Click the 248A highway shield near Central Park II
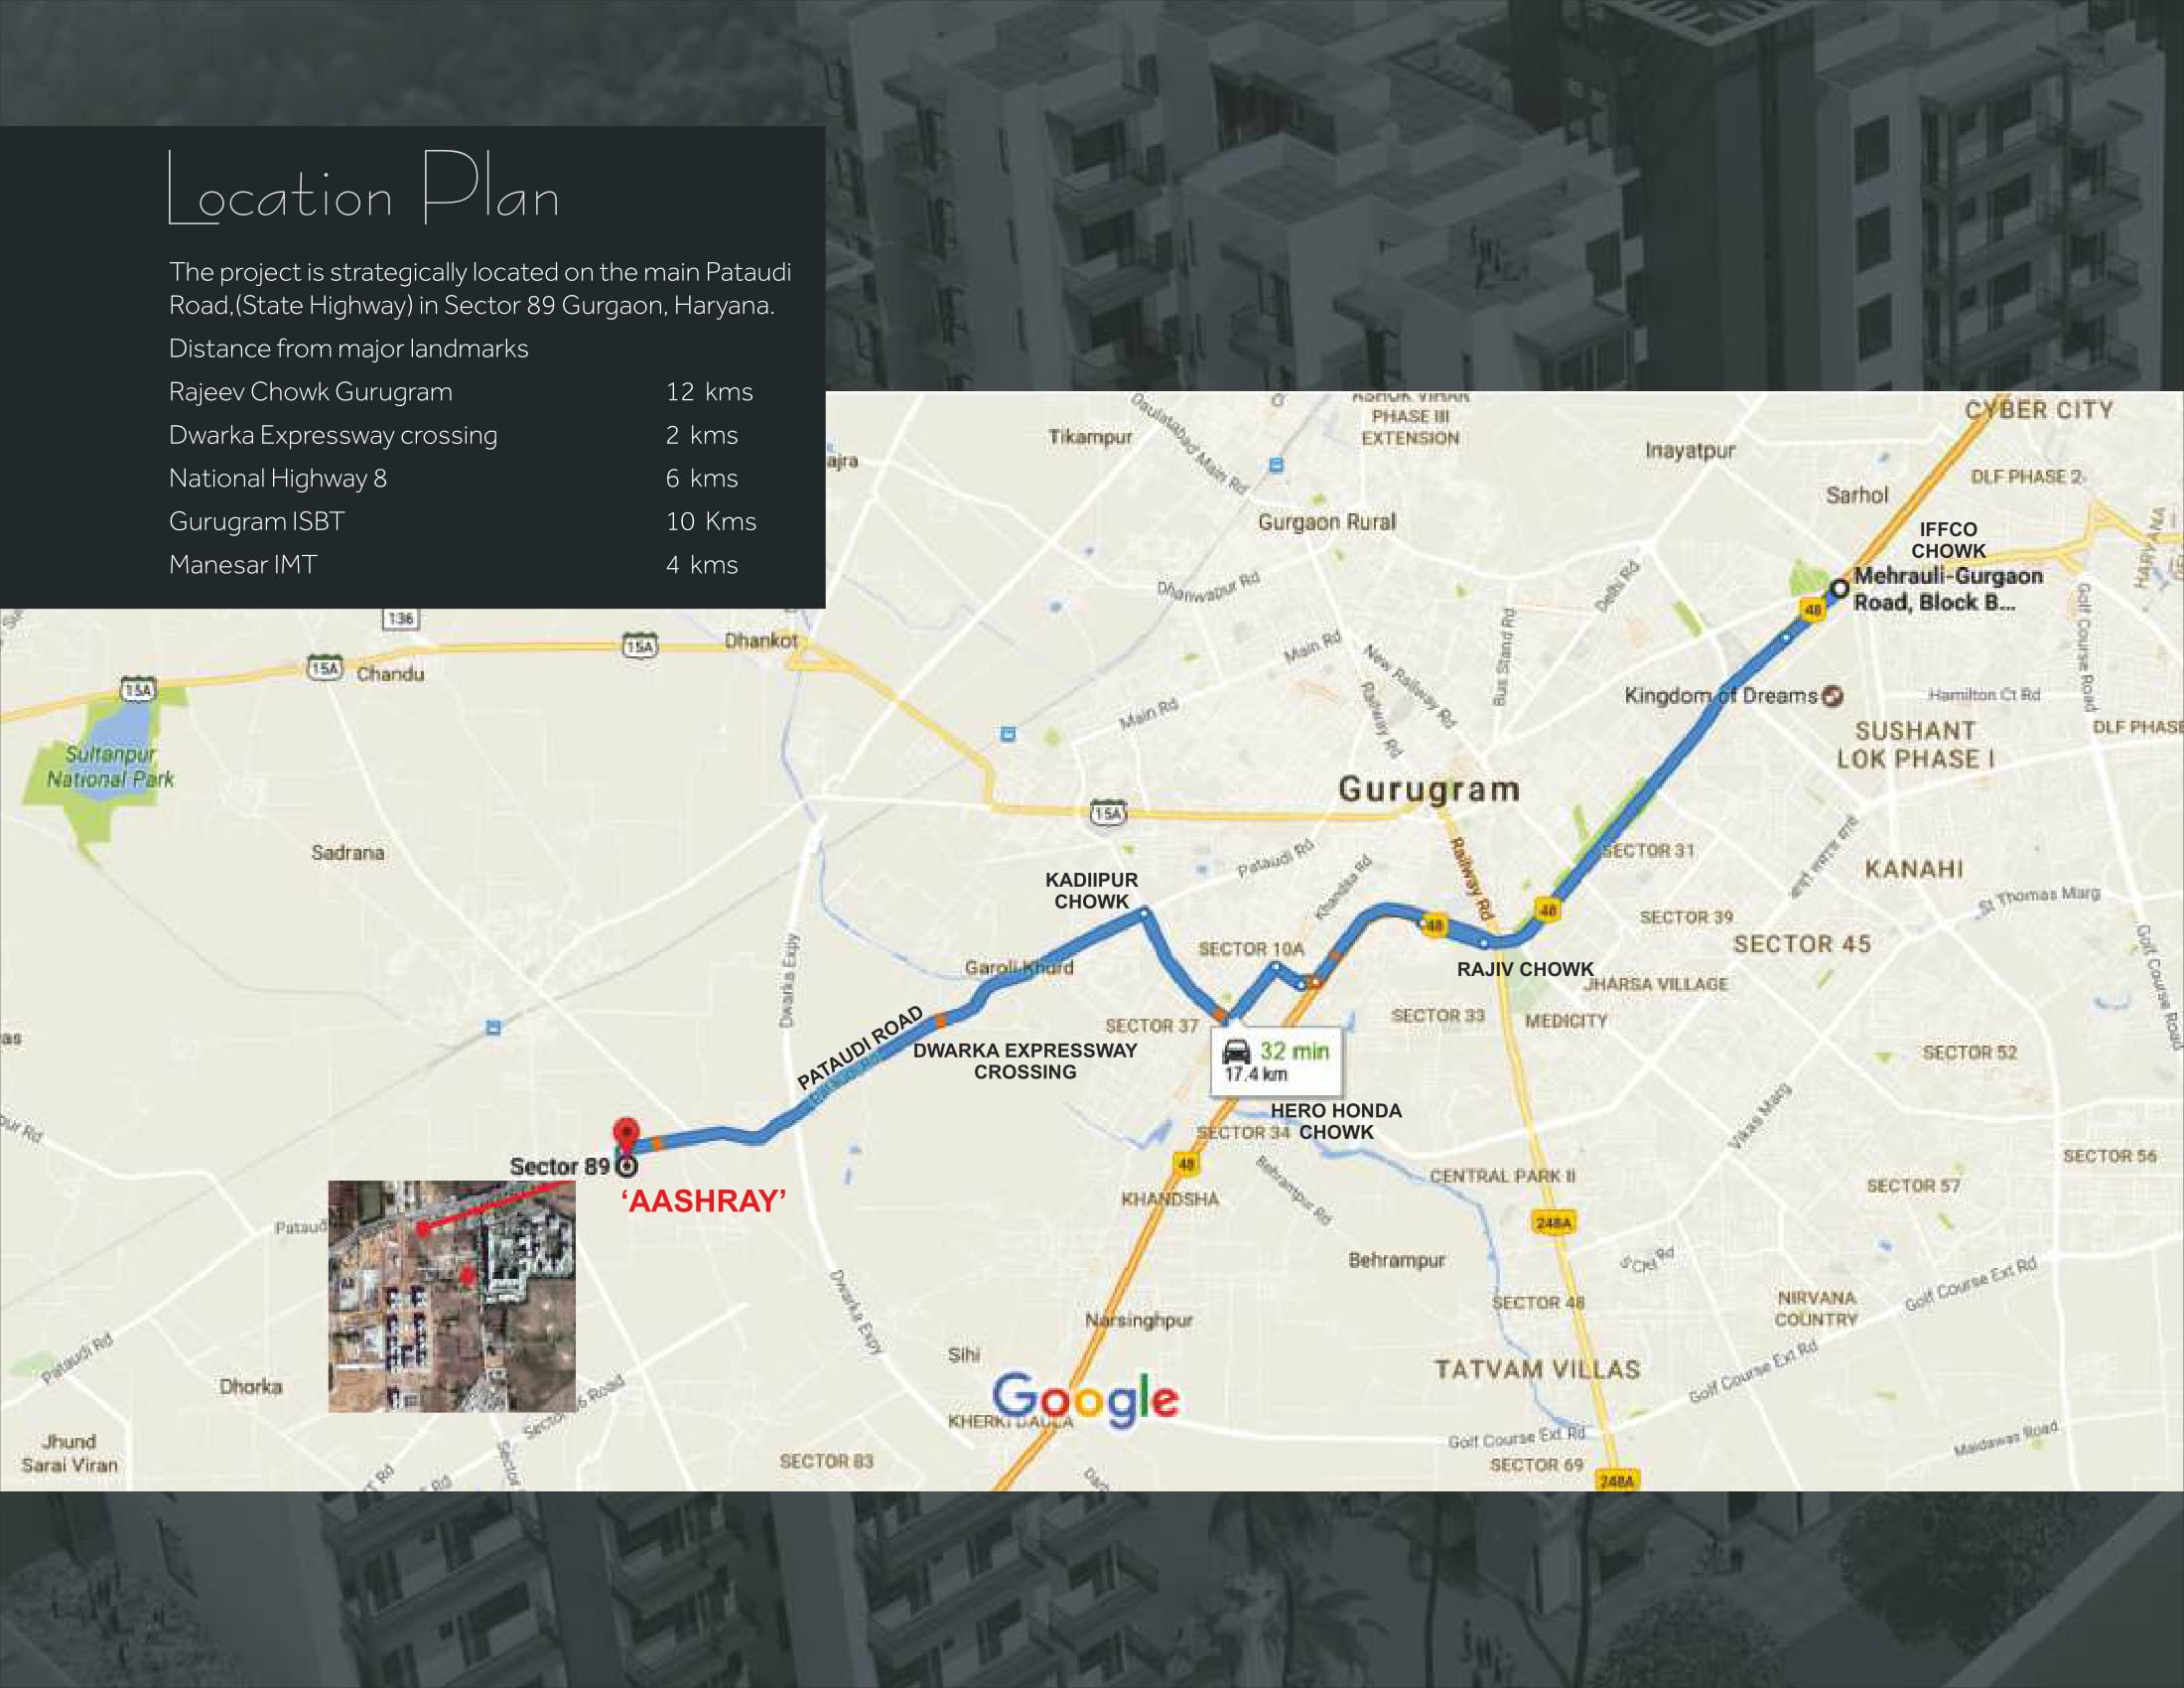2184x1688 pixels. tap(1553, 1223)
